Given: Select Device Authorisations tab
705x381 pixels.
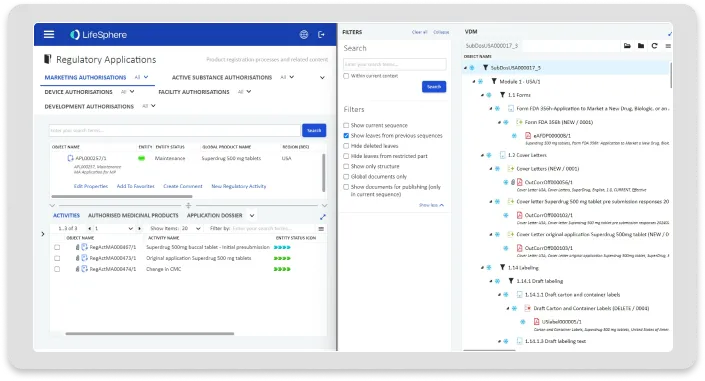Looking at the screenshot, I should point(79,92).
